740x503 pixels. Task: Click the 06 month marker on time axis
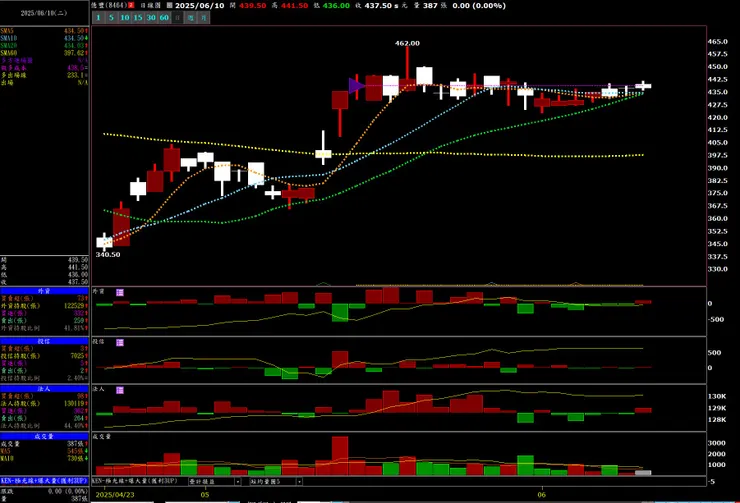pyautogui.click(x=542, y=495)
